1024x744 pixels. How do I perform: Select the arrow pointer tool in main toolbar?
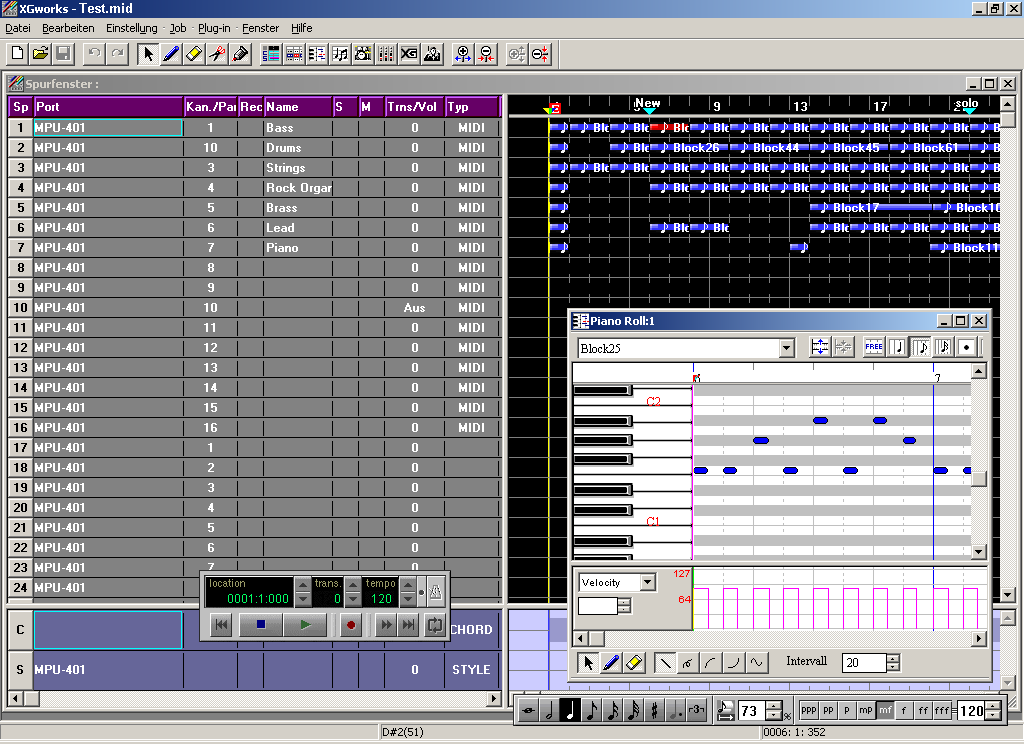pyautogui.click(x=148, y=54)
